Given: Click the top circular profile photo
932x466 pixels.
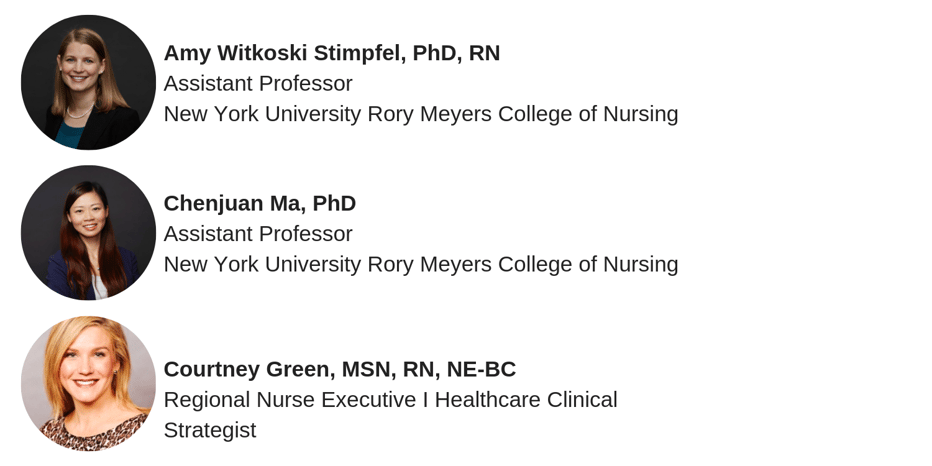Looking at the screenshot, I should 88,82.
